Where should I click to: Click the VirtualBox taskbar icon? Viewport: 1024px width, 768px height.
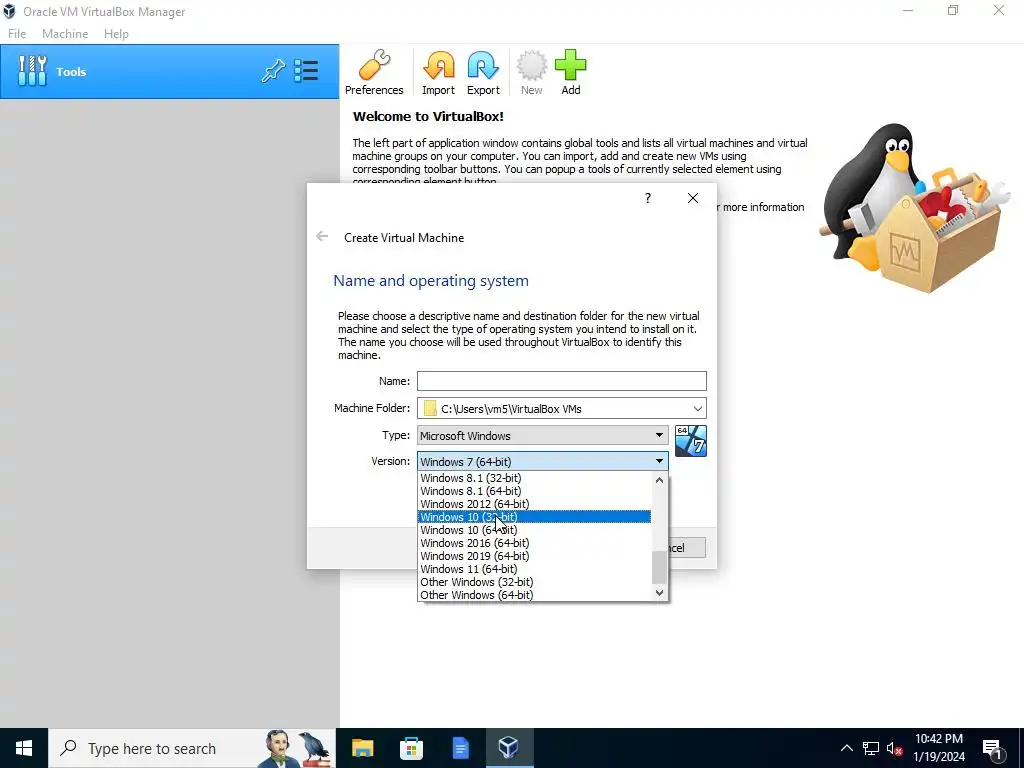click(509, 748)
